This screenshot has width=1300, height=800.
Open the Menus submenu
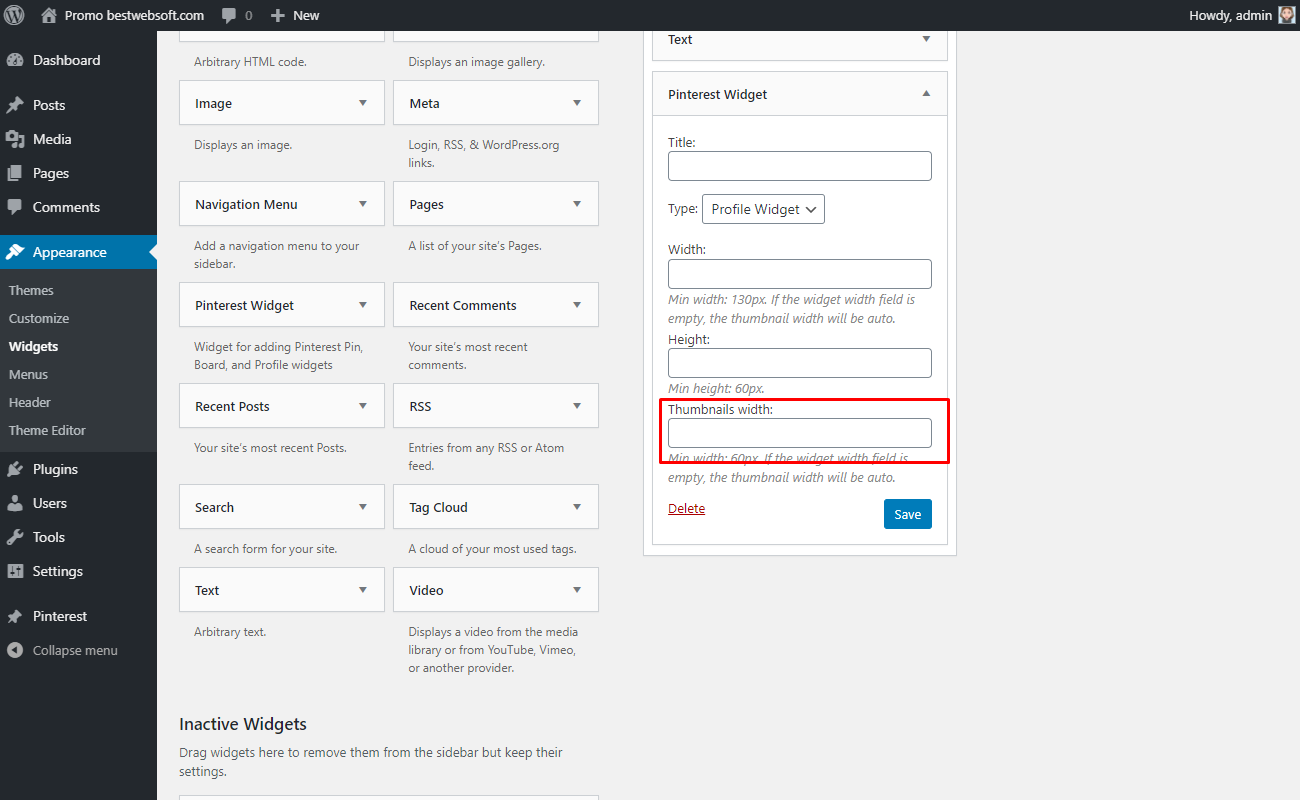28,374
